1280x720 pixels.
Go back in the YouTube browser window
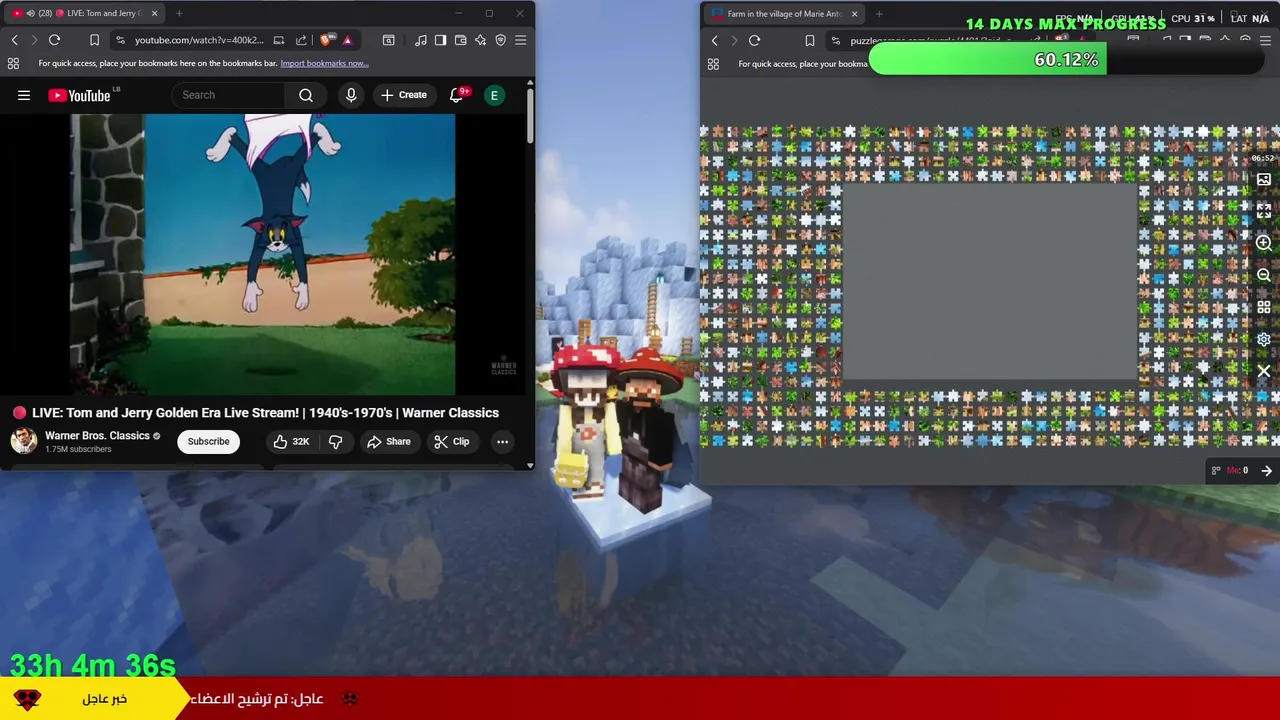pos(14,40)
